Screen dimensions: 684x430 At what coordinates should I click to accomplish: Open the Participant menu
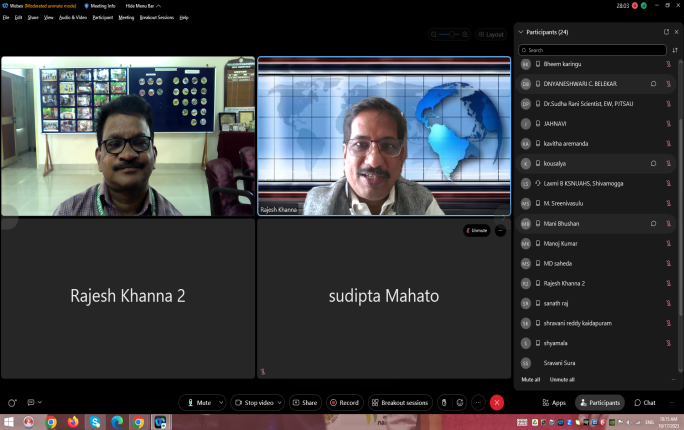[103, 17]
